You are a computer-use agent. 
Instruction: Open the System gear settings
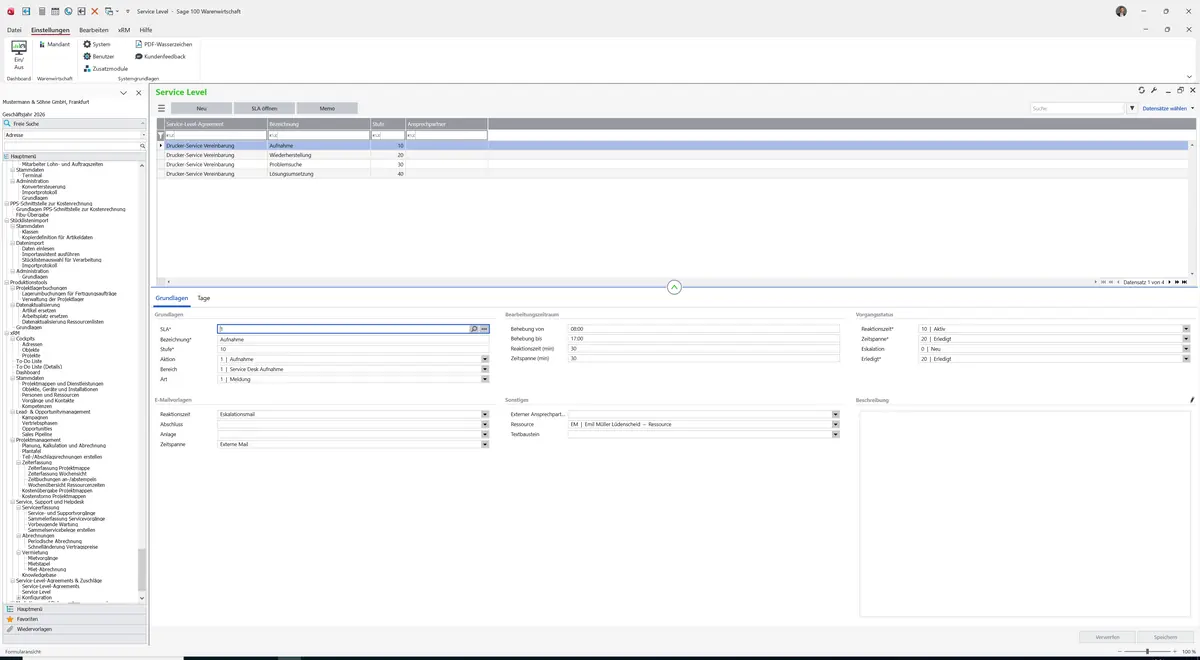coord(97,44)
